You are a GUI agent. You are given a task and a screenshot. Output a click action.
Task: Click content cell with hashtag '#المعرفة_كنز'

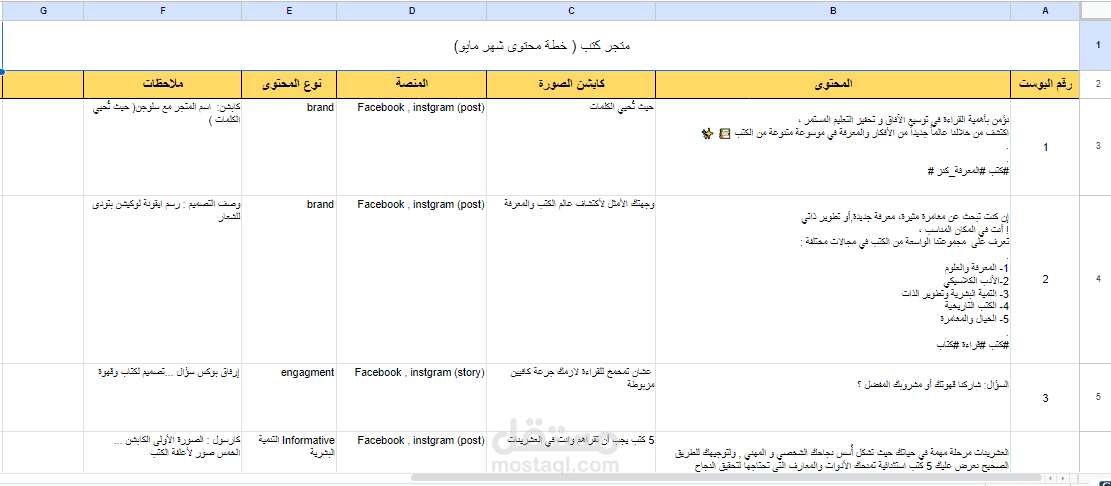click(x=833, y=147)
